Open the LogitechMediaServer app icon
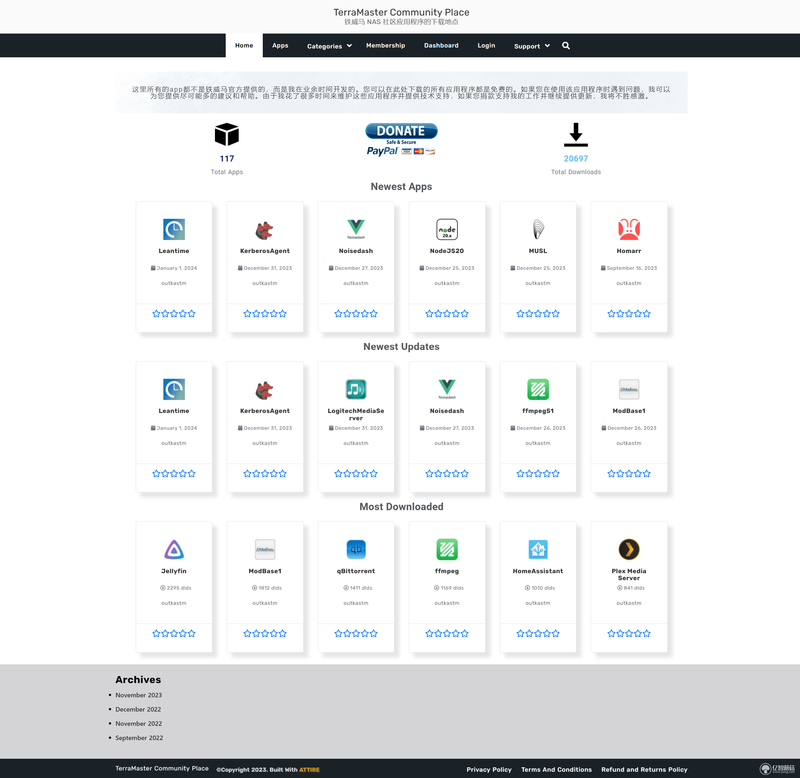 (356, 389)
